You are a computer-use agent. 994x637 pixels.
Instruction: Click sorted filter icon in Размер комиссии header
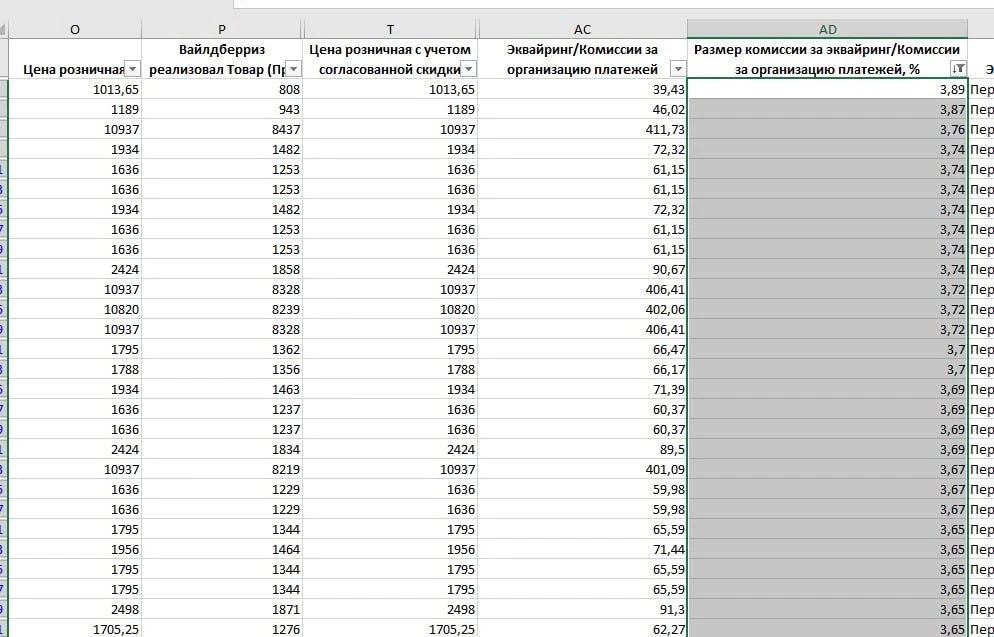958,68
